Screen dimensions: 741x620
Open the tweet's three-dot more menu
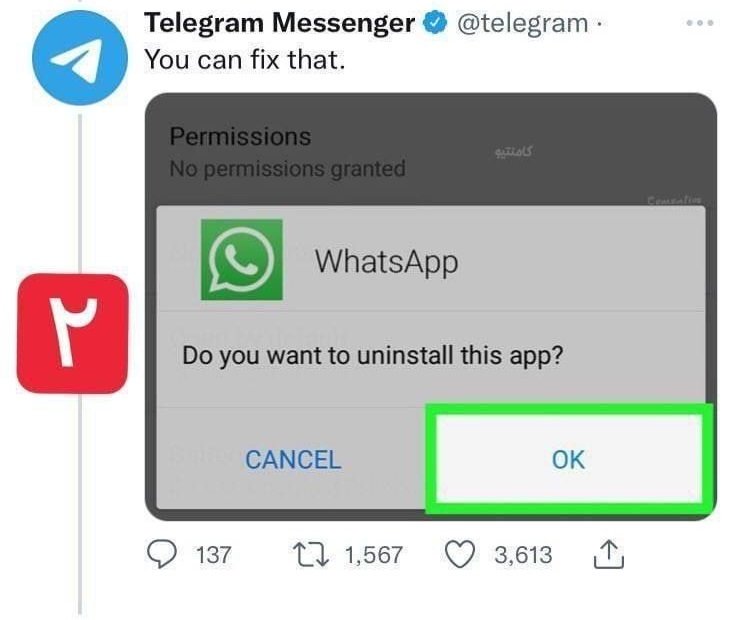coord(700,22)
